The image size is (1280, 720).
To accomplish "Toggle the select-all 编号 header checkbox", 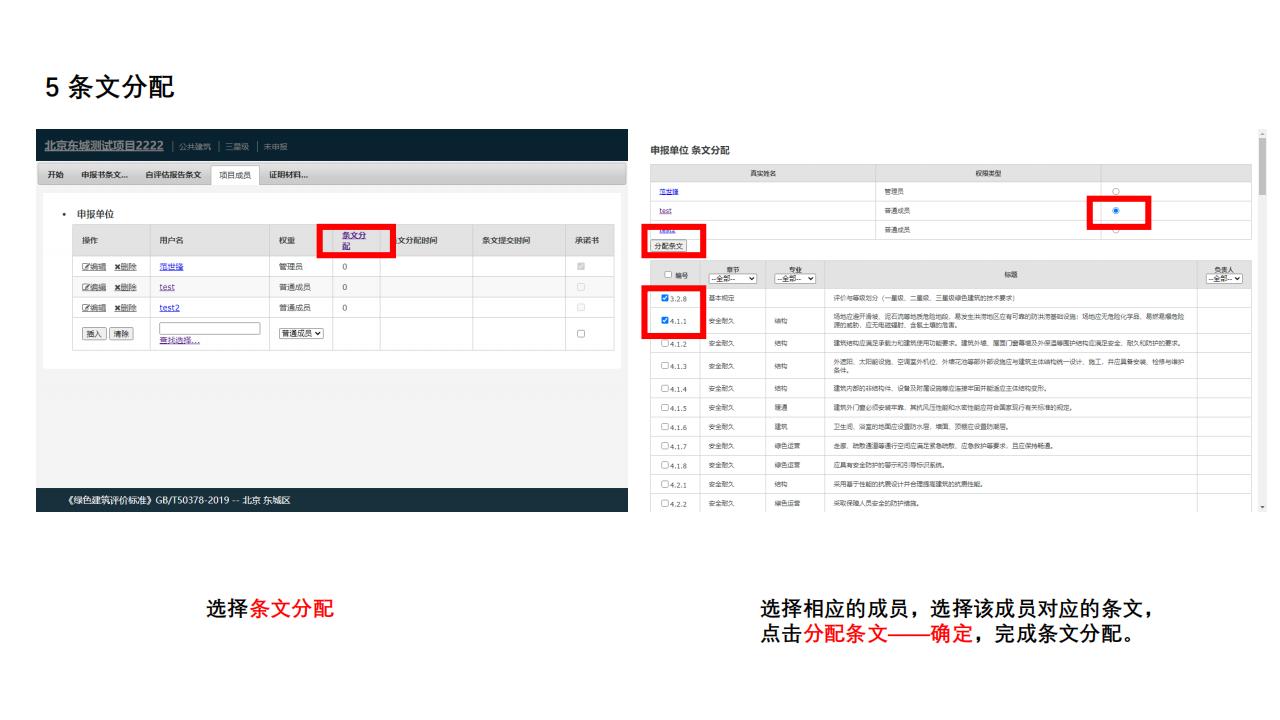I will pos(668,274).
